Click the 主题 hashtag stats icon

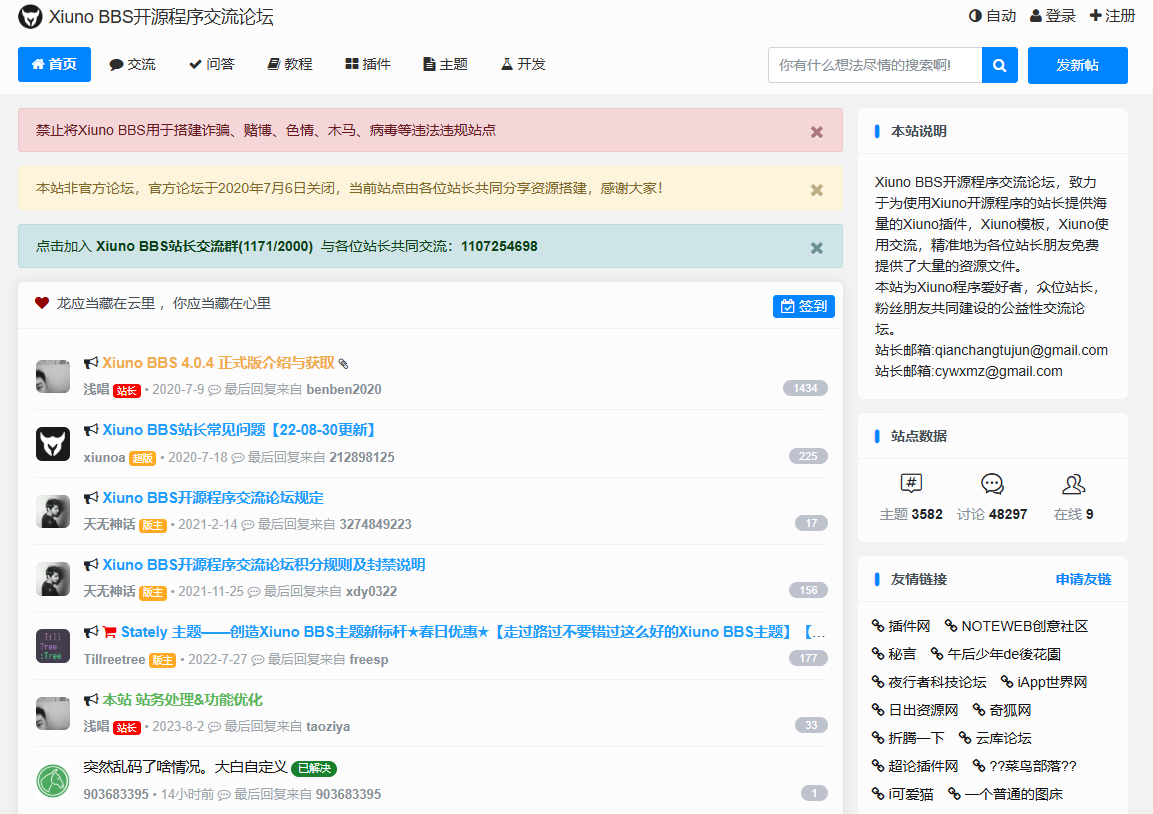[x=911, y=483]
